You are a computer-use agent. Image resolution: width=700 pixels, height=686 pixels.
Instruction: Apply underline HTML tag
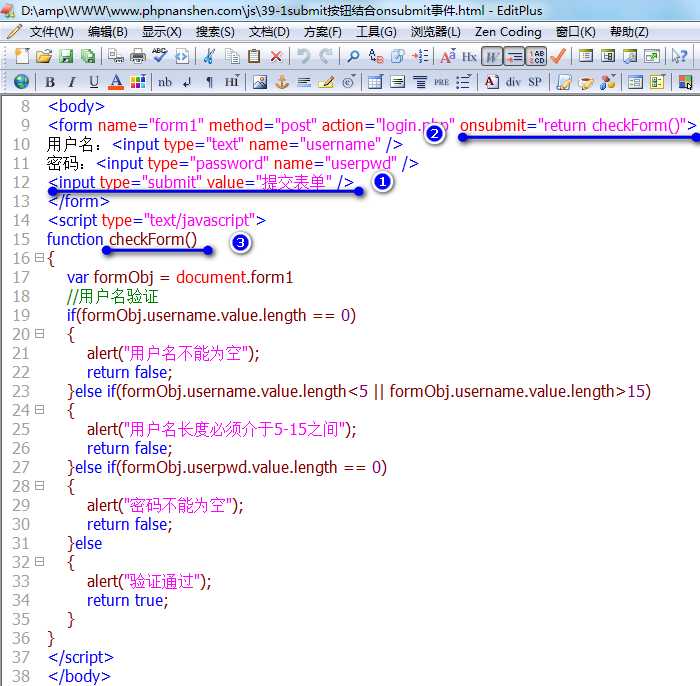point(94,82)
